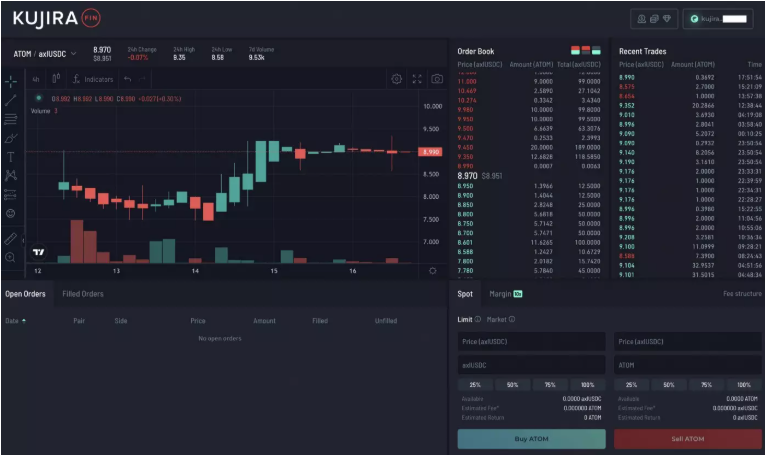The width and height of the screenshot is (765, 455).
Task: Click the 8.990 current price label on chart axis
Action: pyautogui.click(x=430, y=152)
